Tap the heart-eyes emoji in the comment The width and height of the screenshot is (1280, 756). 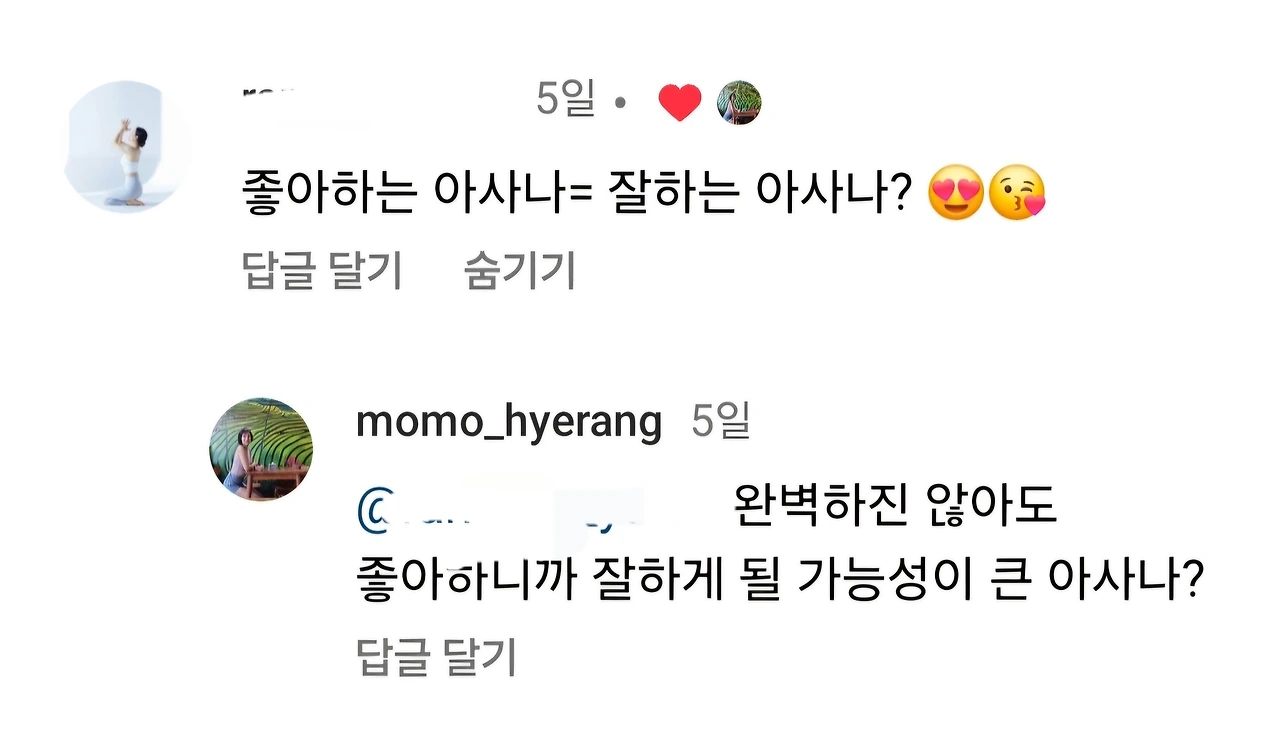[x=956, y=193]
